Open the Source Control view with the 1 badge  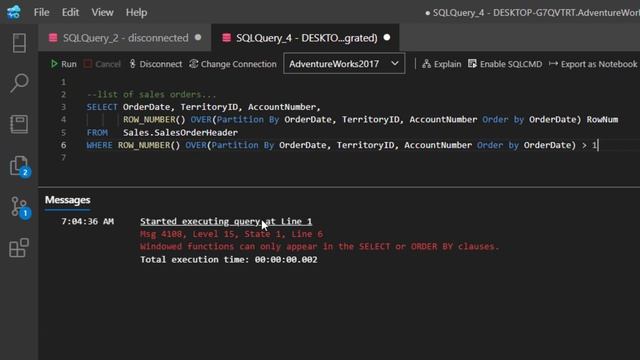(x=20, y=207)
